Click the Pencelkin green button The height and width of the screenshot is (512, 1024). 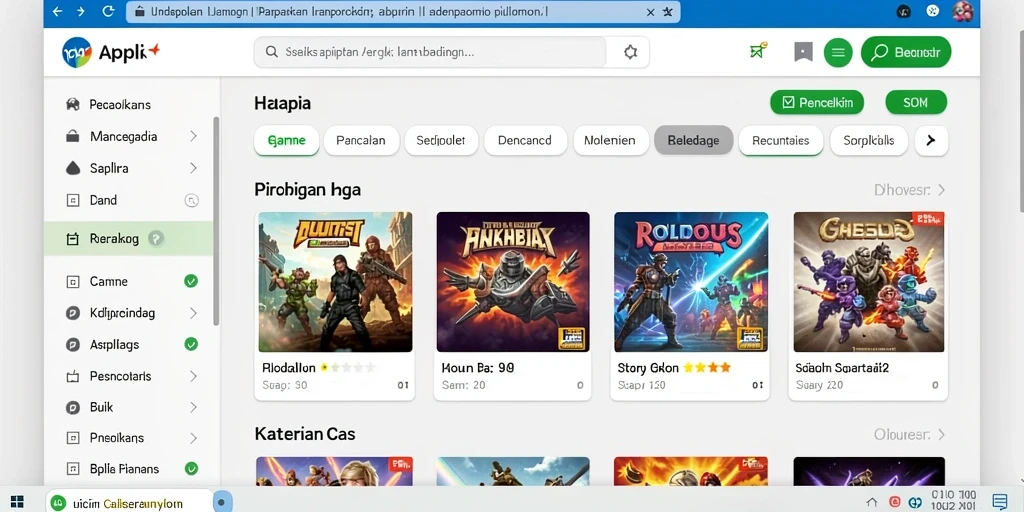(x=816, y=103)
